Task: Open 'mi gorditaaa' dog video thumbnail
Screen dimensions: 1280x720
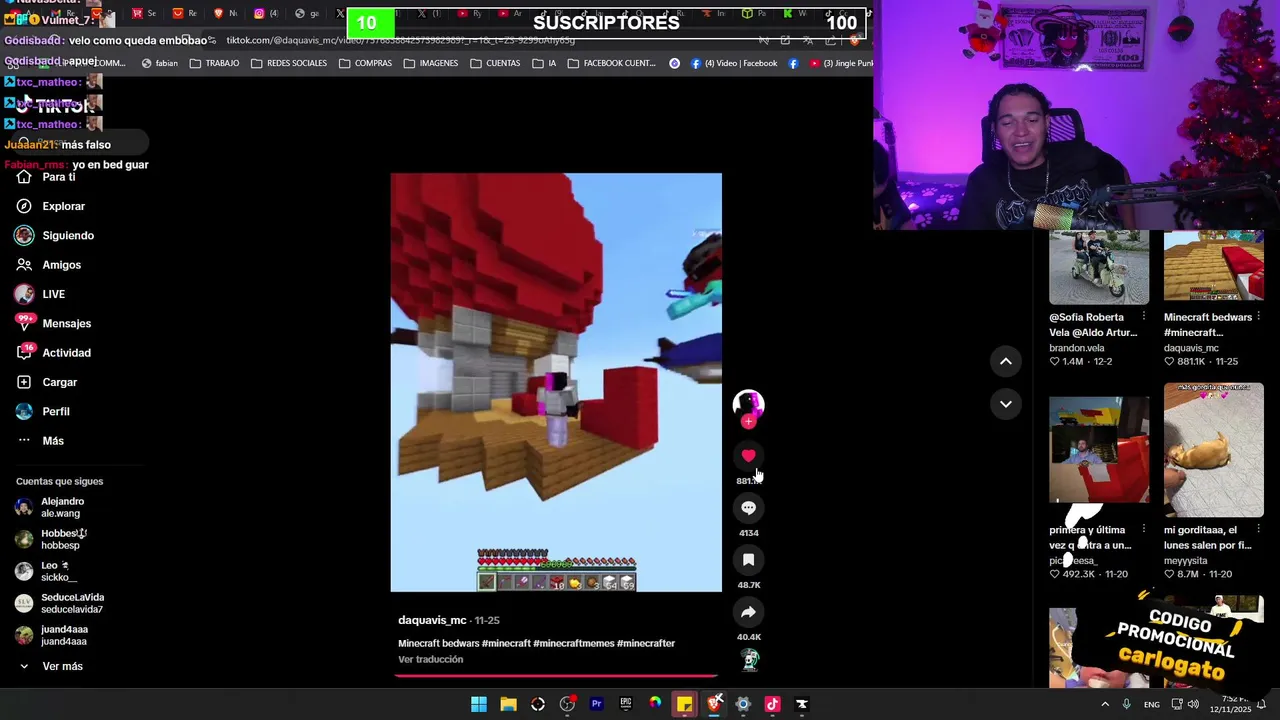Action: coord(1213,450)
